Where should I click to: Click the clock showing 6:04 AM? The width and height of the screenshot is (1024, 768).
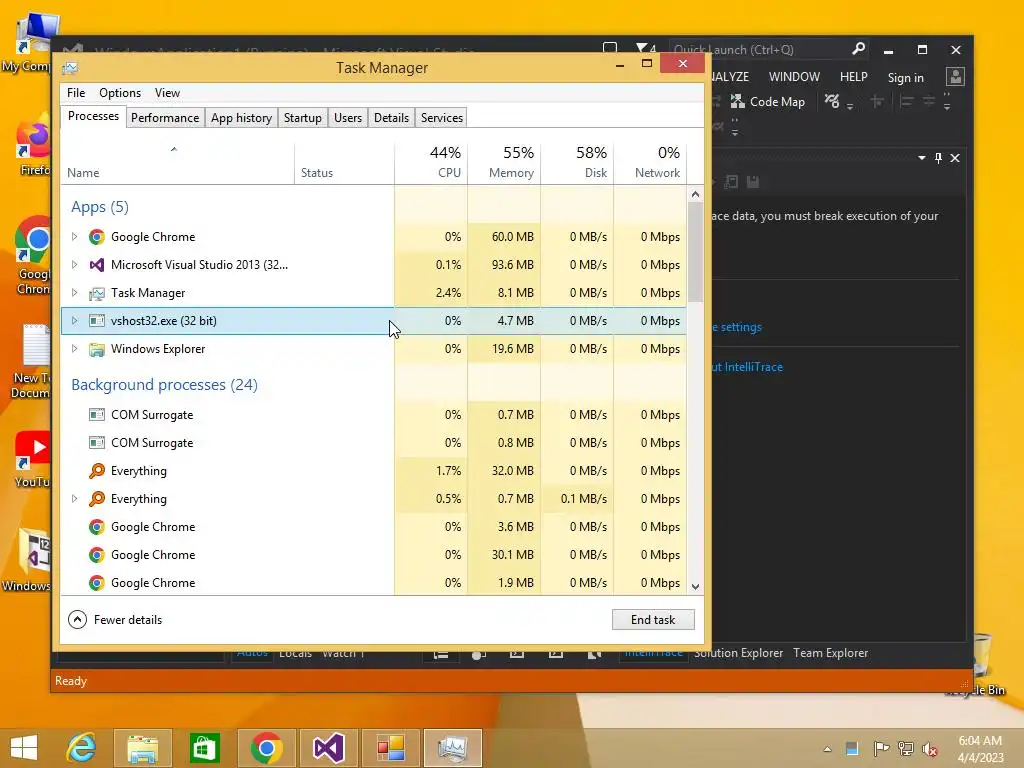pyautogui.click(x=980, y=741)
